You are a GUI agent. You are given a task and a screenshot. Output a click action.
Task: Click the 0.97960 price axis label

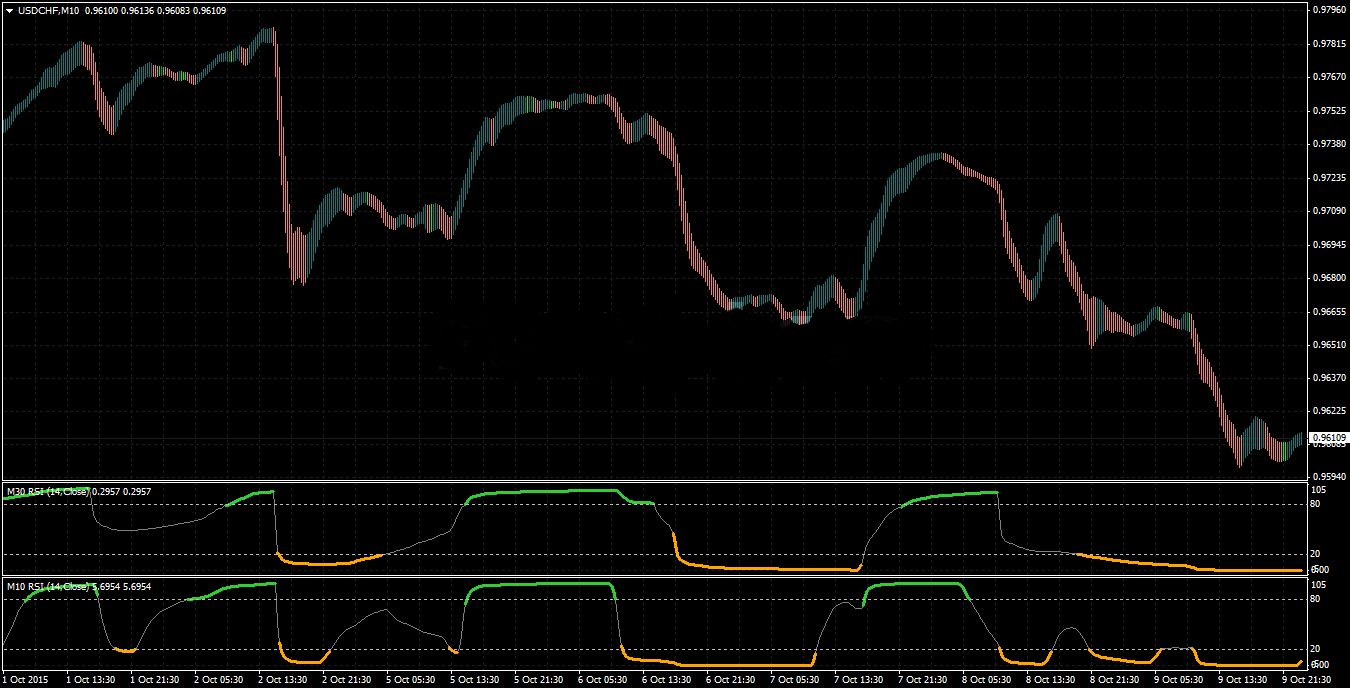pyautogui.click(x=1328, y=10)
